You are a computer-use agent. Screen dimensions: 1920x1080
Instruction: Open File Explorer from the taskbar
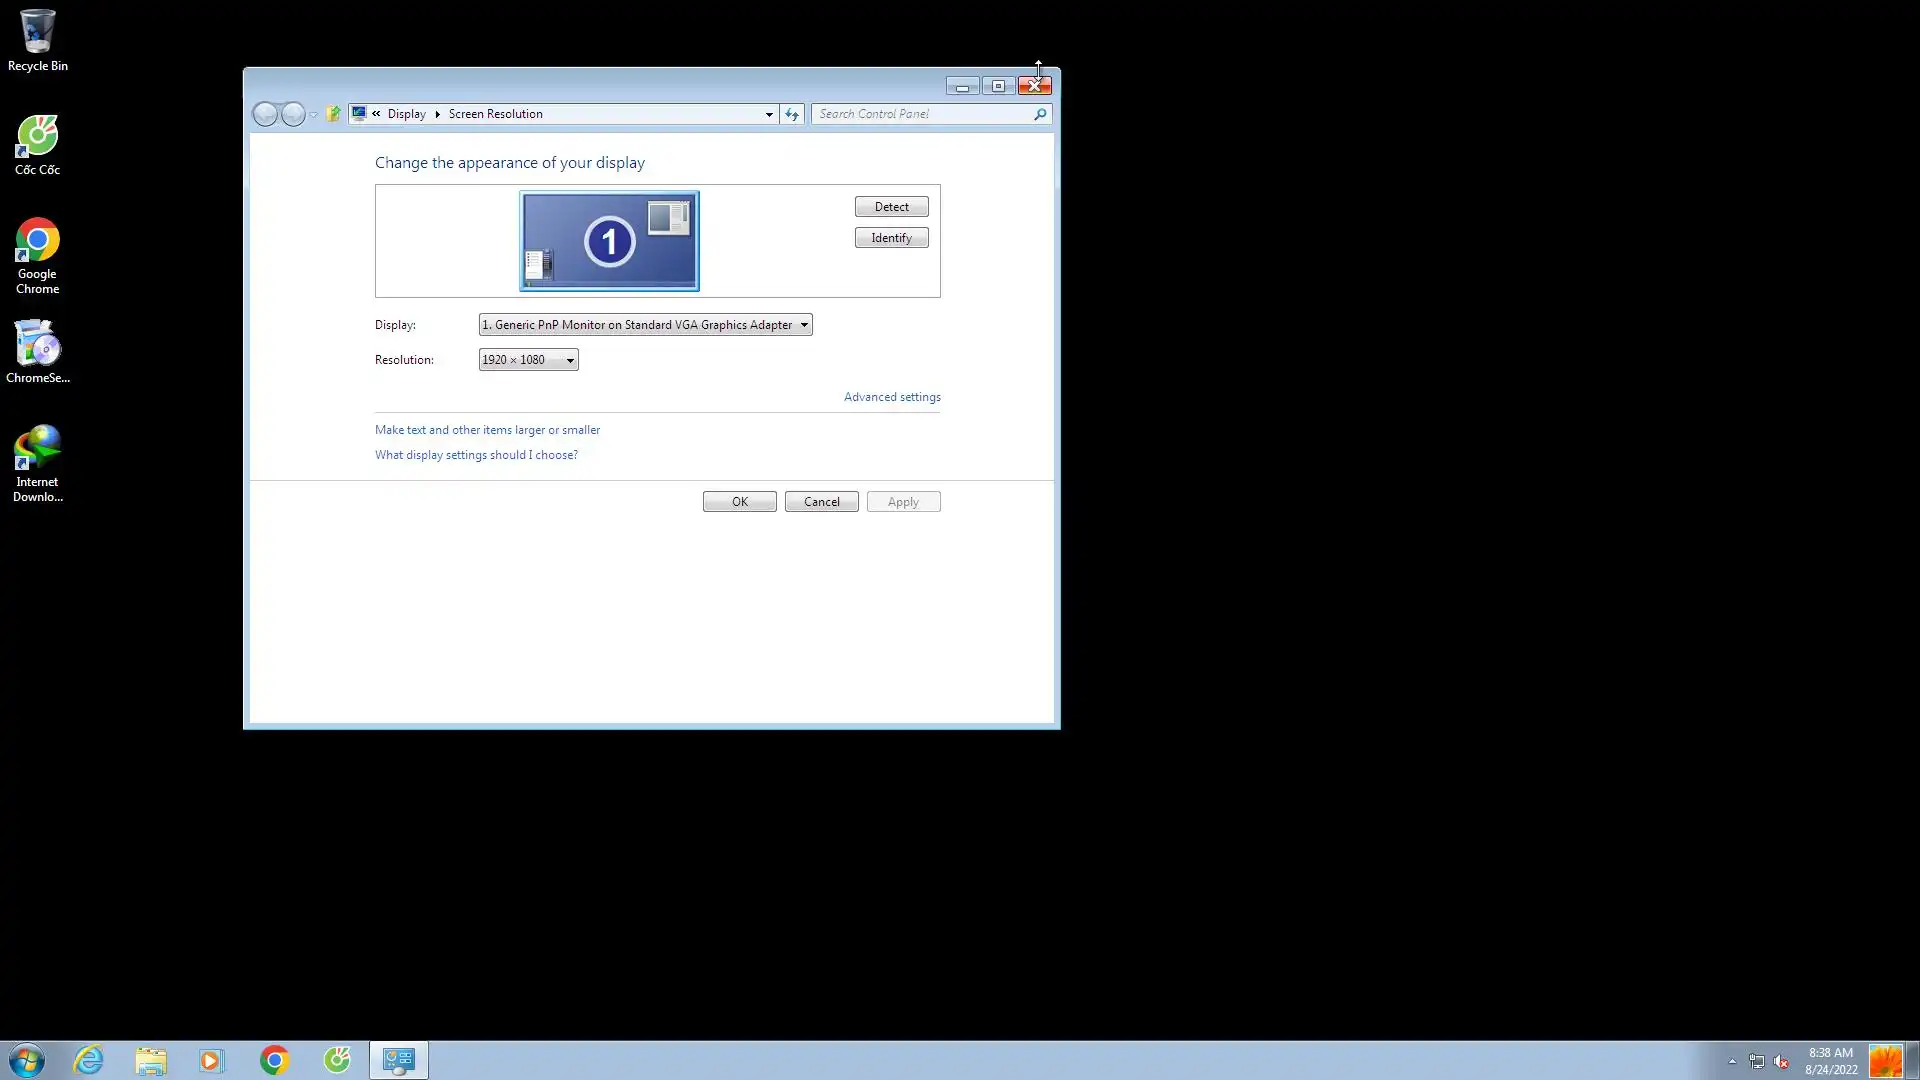click(151, 1060)
